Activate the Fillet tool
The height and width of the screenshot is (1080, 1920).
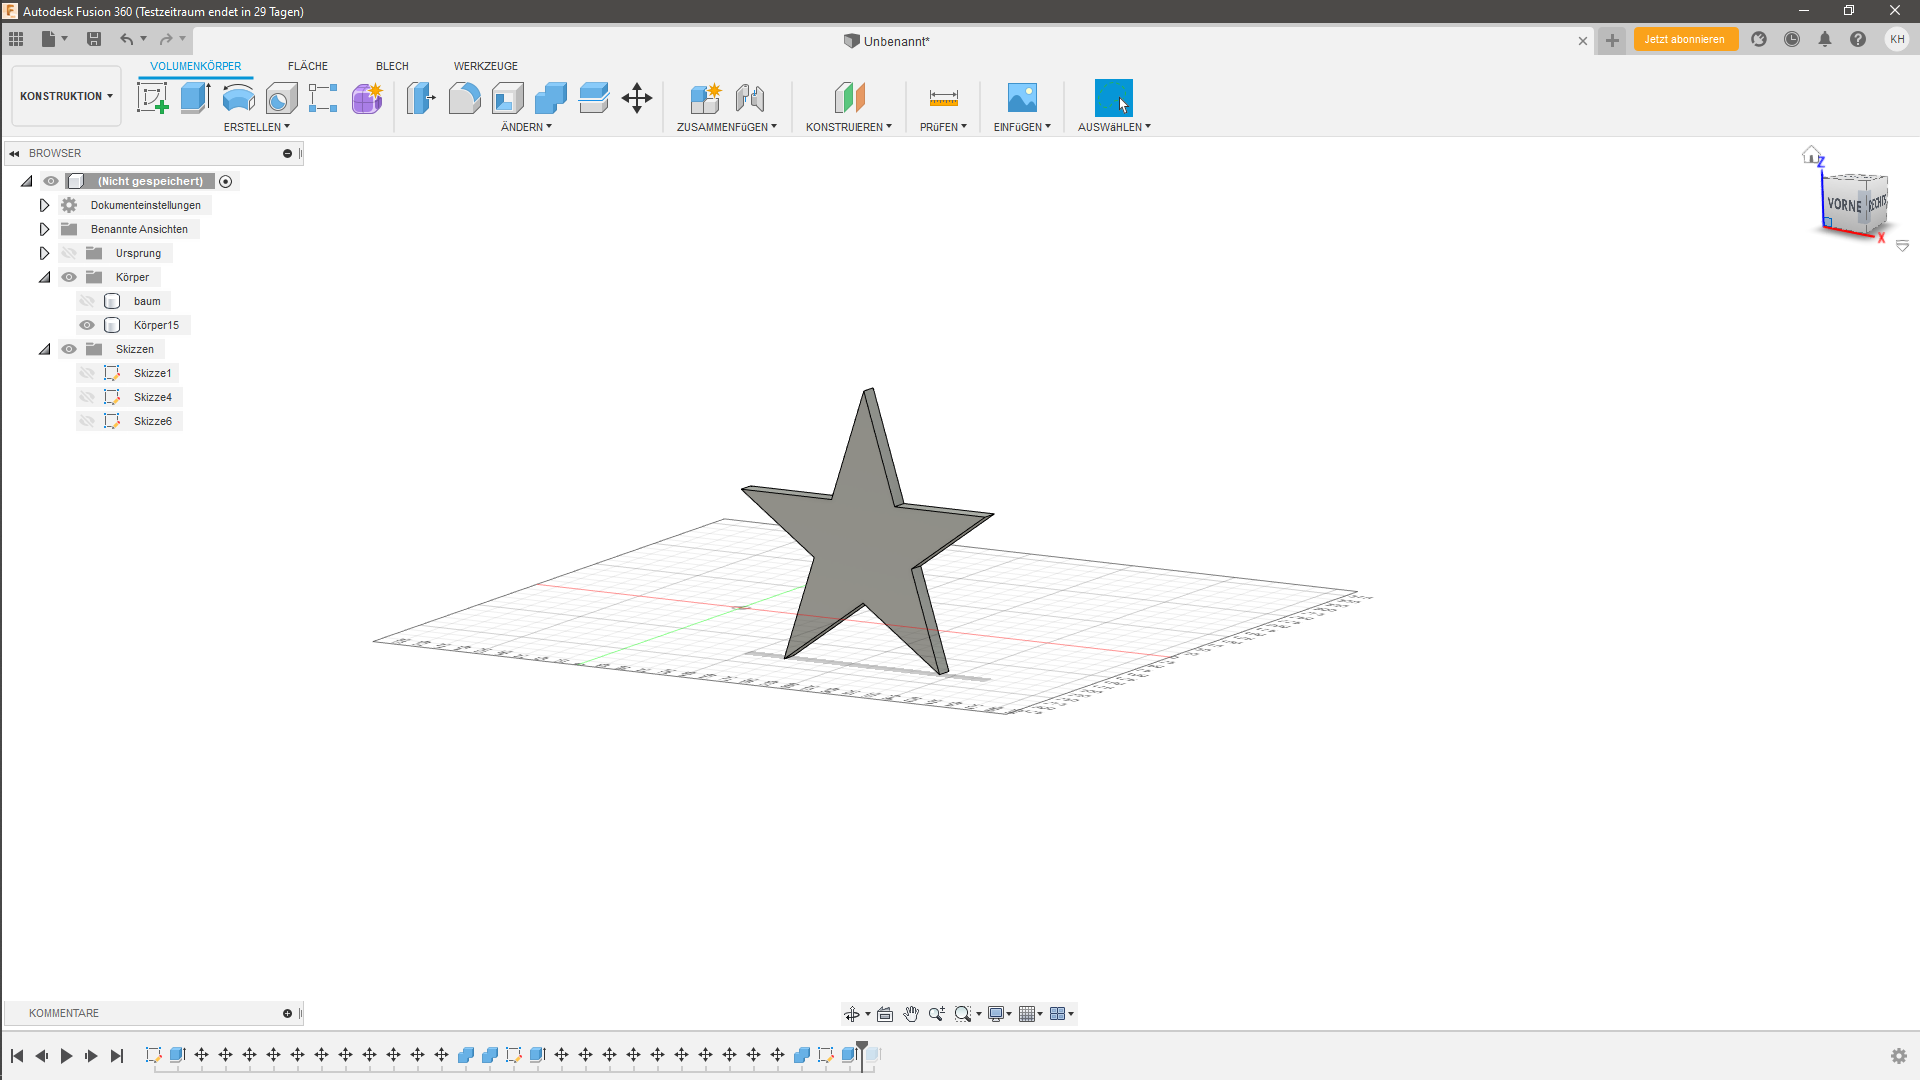tap(464, 97)
